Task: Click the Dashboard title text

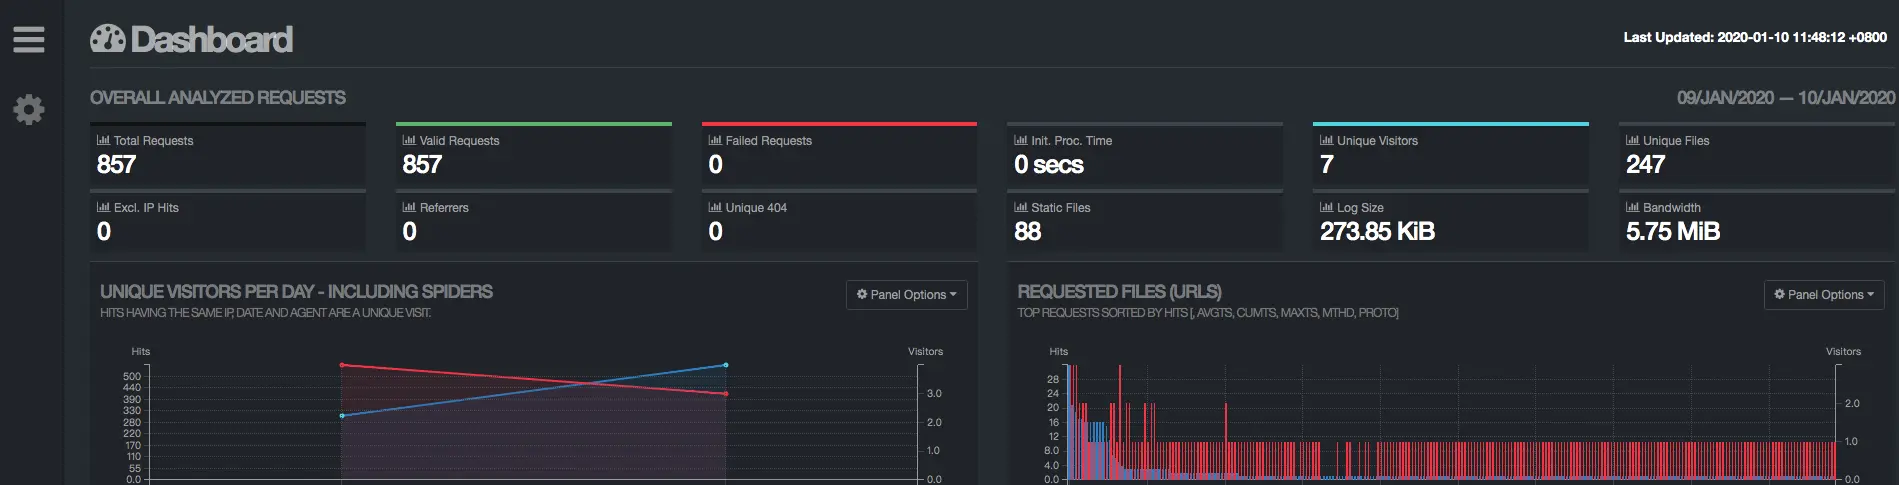Action: [x=212, y=39]
